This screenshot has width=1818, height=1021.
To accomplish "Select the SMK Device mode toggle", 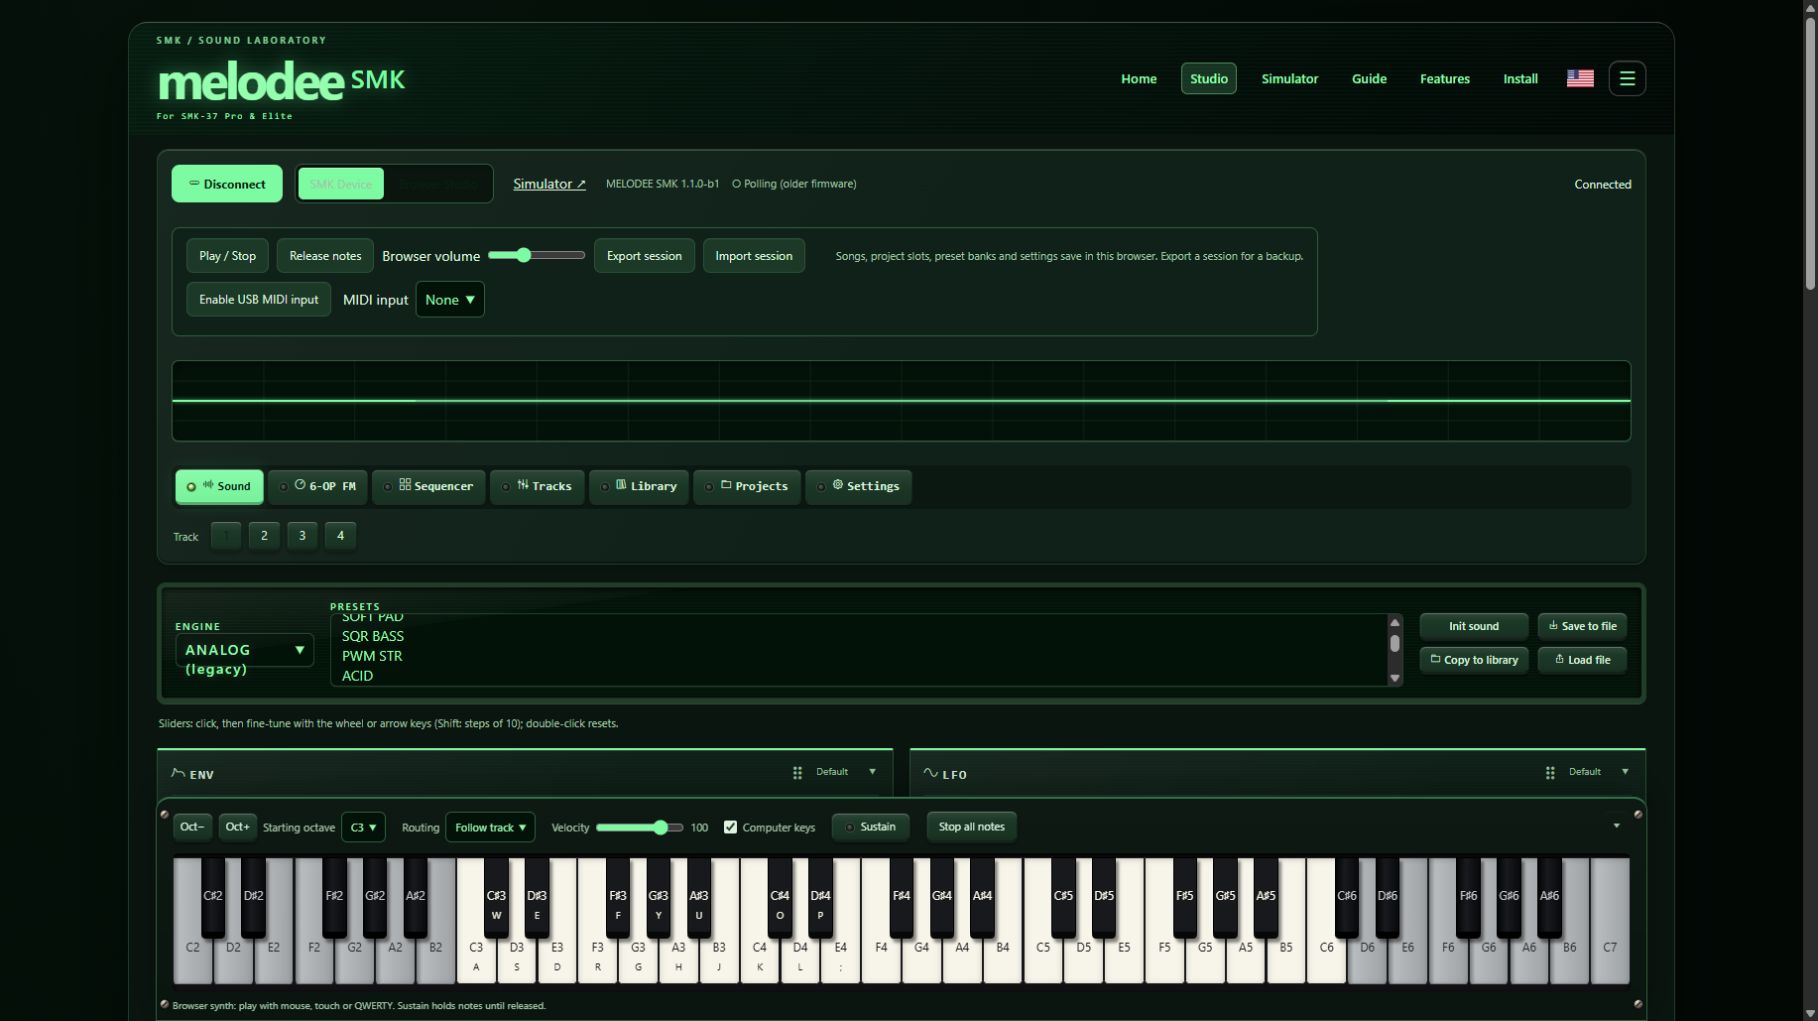I will click(x=341, y=184).
